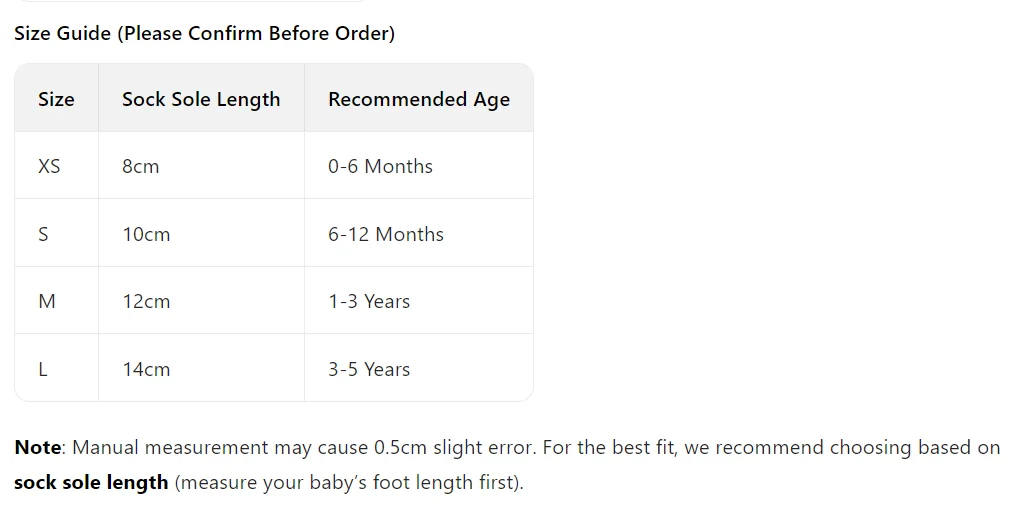Click the Recommended Age column header
This screenshot has width=1015, height=511.
[x=419, y=98]
